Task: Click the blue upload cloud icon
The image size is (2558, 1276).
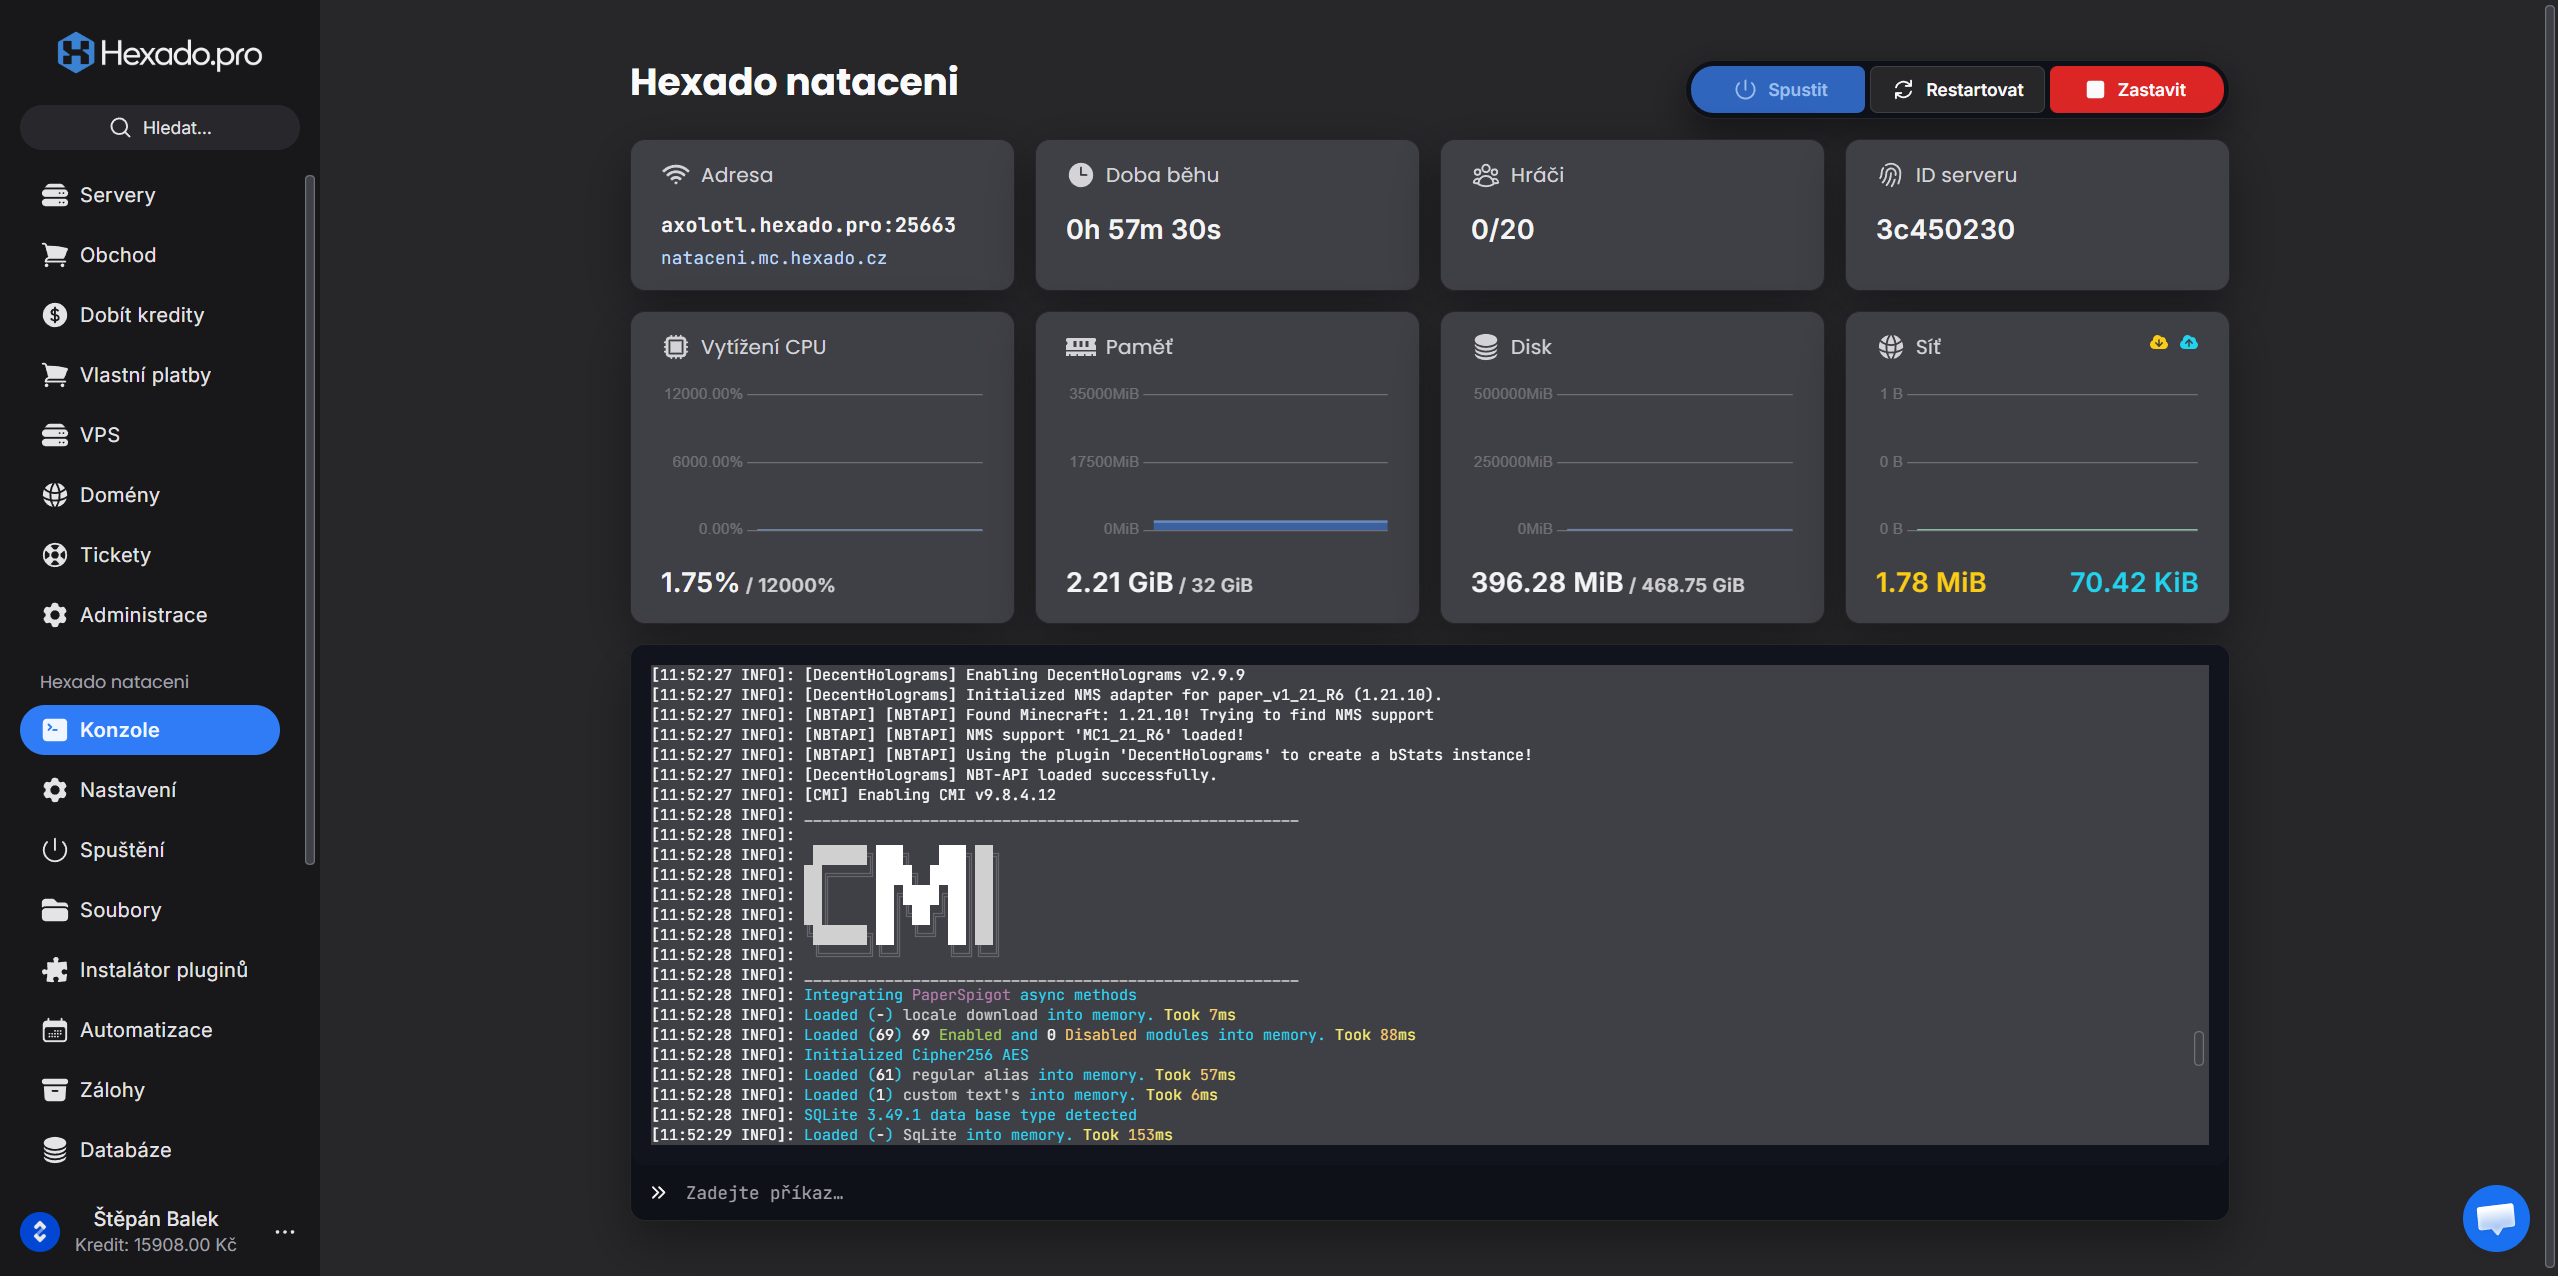Action: 2189,343
